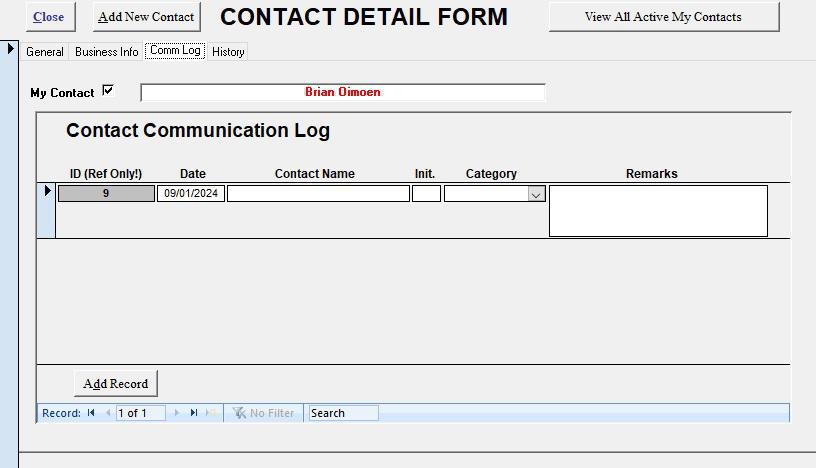
Task: Select the Comm Log tab
Action: [175, 51]
